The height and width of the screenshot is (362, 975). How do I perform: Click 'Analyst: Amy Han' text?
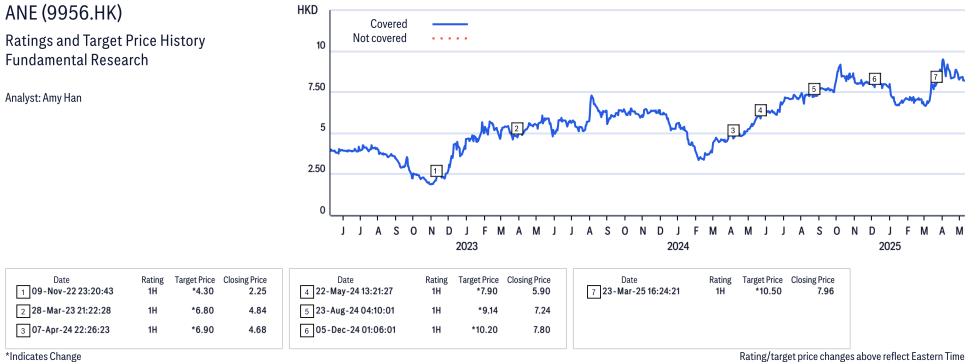point(44,98)
